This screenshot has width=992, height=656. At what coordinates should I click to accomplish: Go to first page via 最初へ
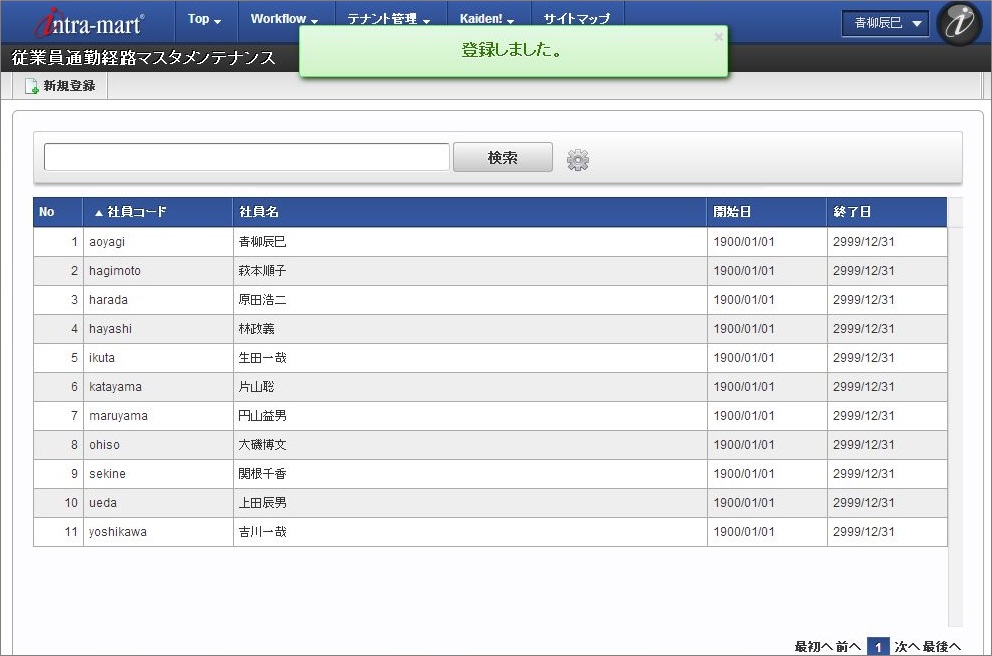tap(813, 647)
